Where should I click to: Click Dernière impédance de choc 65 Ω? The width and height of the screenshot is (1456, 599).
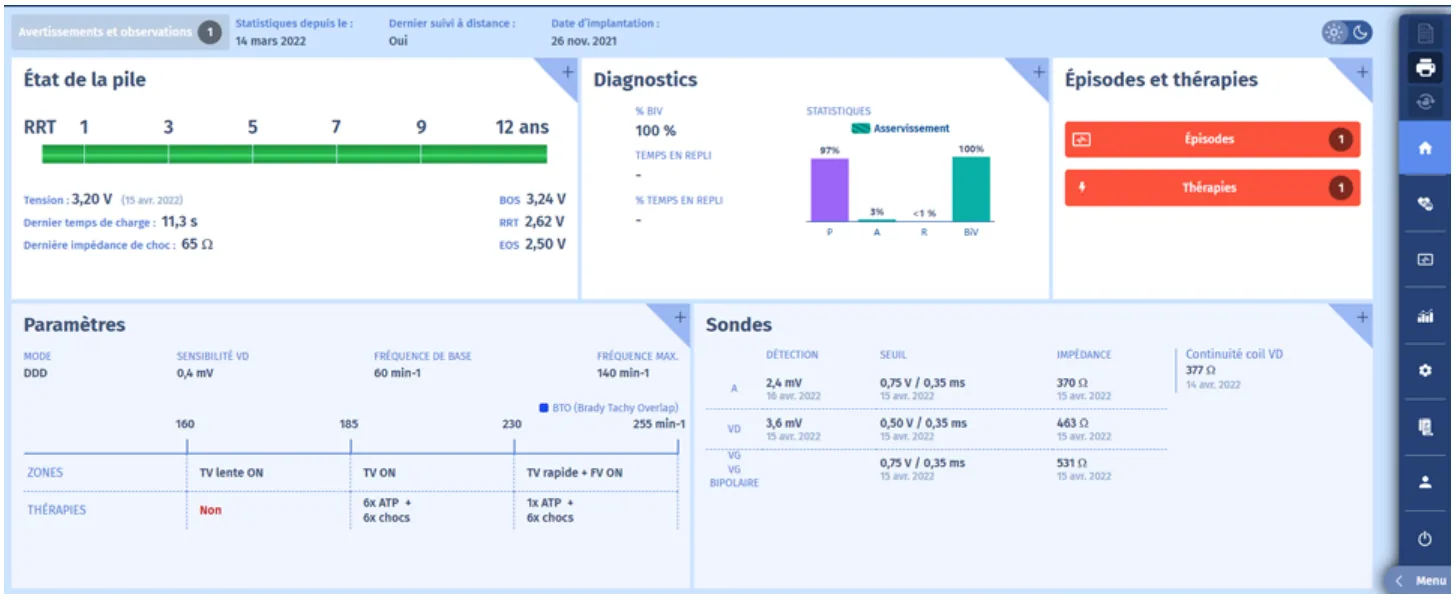(x=197, y=244)
